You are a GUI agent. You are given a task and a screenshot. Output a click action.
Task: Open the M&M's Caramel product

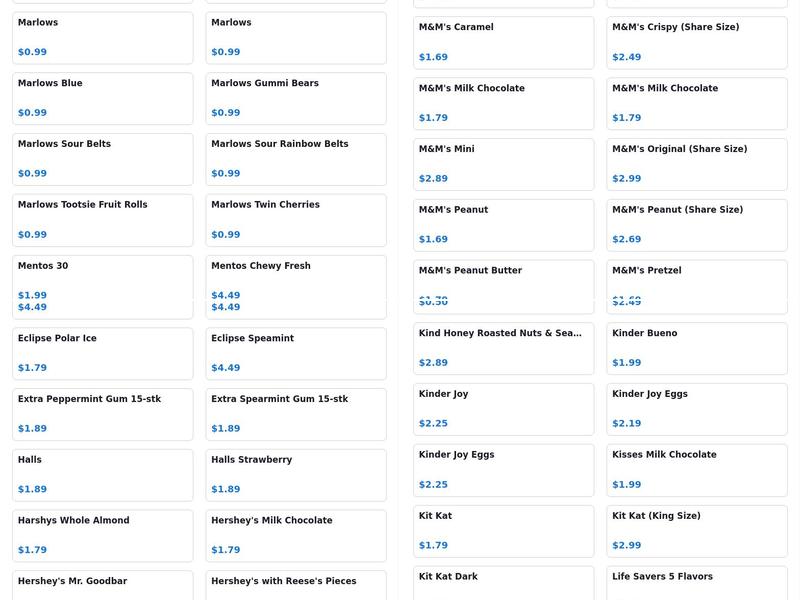503,42
